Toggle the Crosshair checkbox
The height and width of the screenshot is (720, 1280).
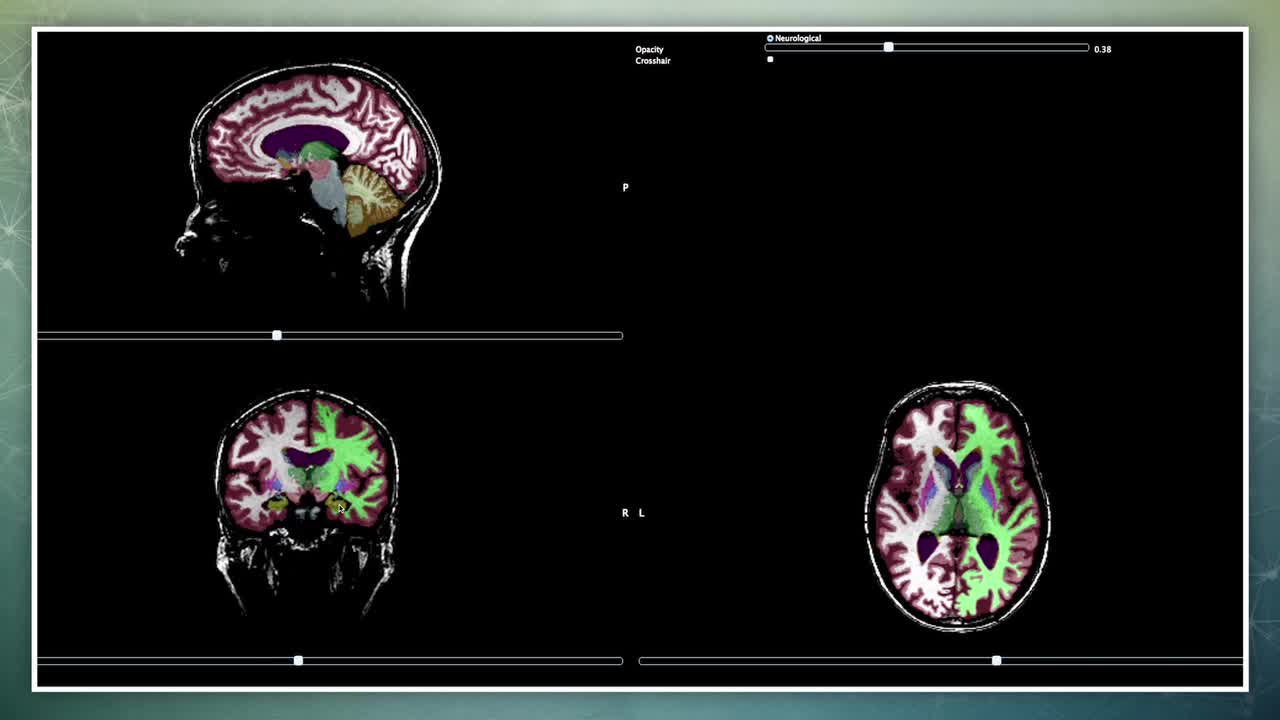[x=770, y=60]
